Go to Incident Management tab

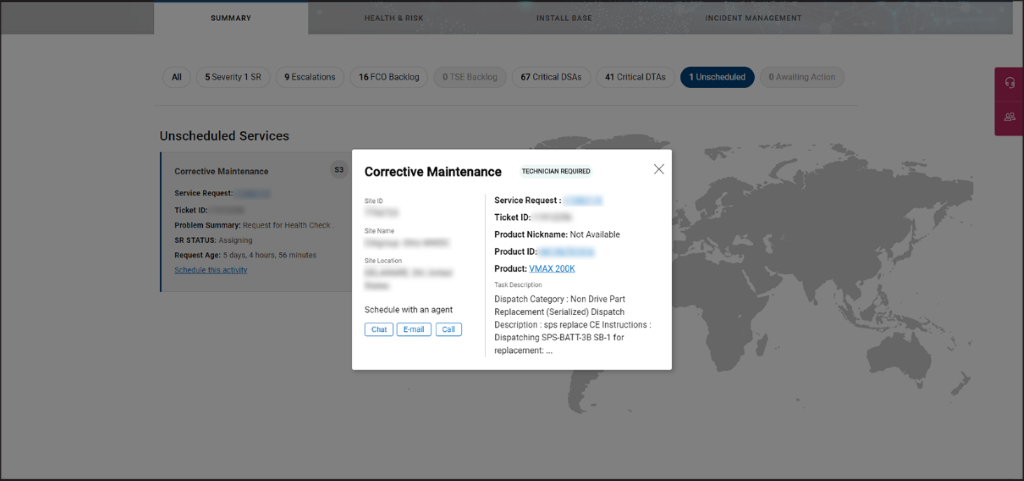[x=753, y=18]
